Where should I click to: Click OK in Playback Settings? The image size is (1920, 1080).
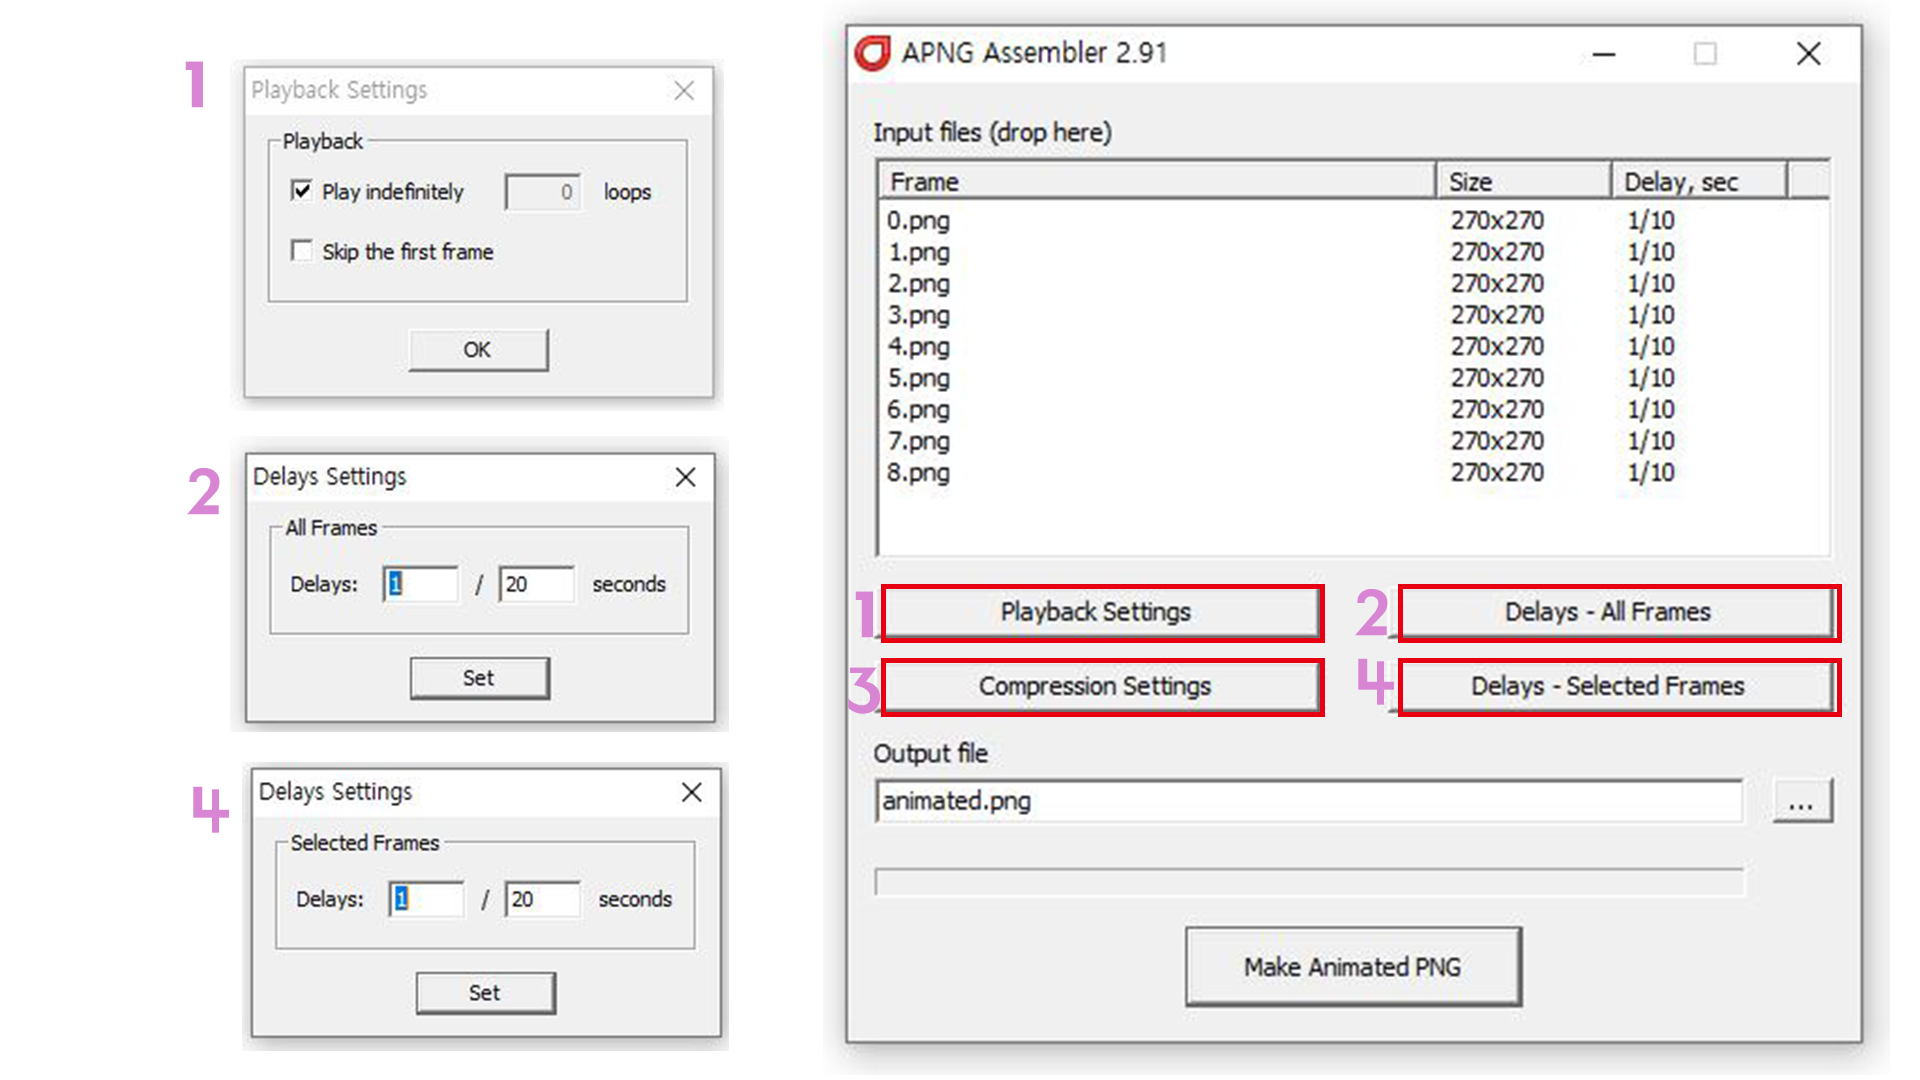point(478,350)
